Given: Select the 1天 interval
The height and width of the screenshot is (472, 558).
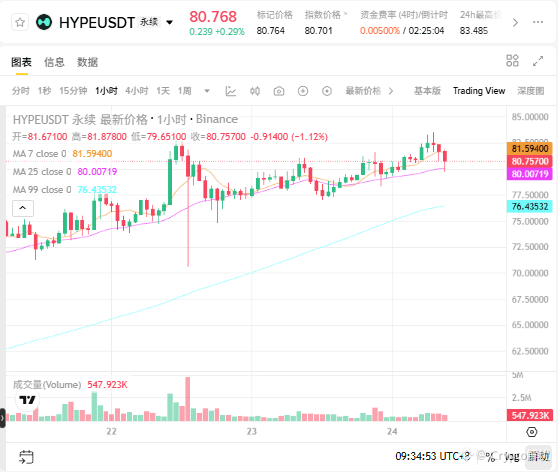Looking at the screenshot, I should (163, 91).
